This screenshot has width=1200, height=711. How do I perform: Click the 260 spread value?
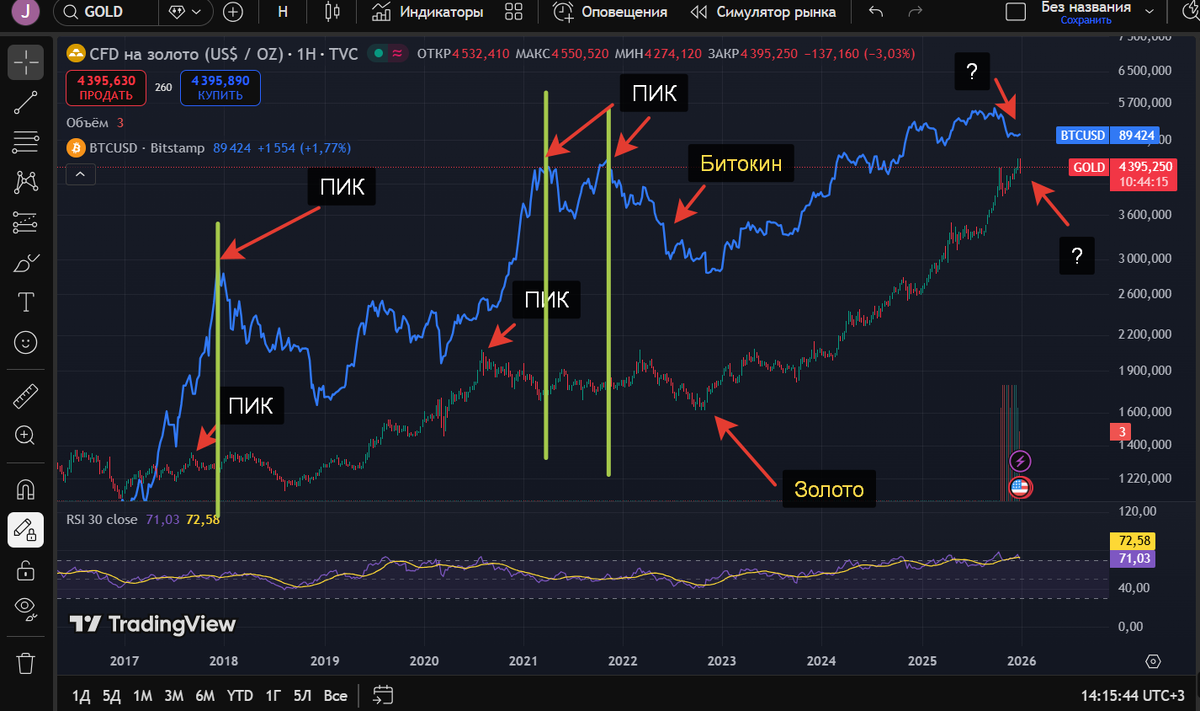[163, 88]
